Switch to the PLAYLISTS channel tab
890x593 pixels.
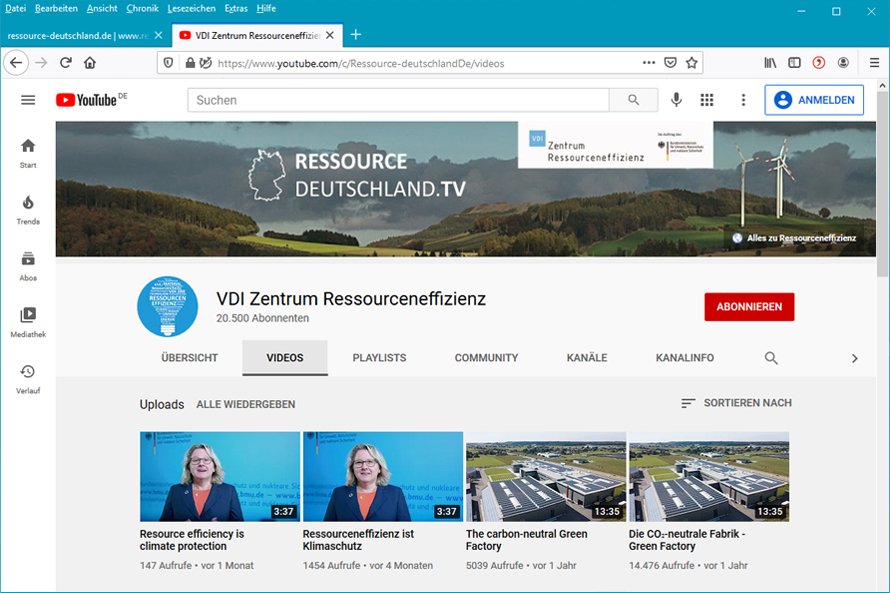pyautogui.click(x=379, y=358)
